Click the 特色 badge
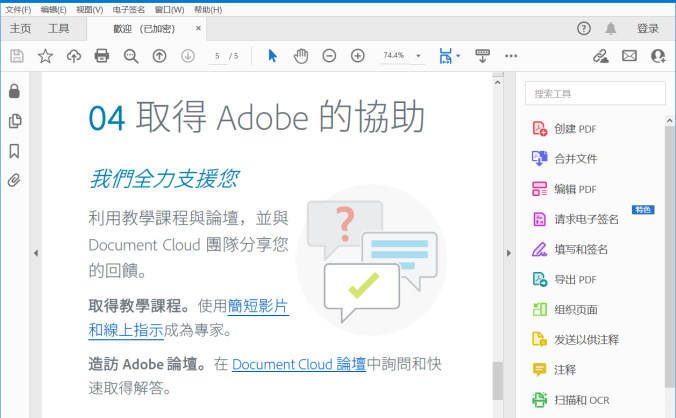 click(643, 210)
